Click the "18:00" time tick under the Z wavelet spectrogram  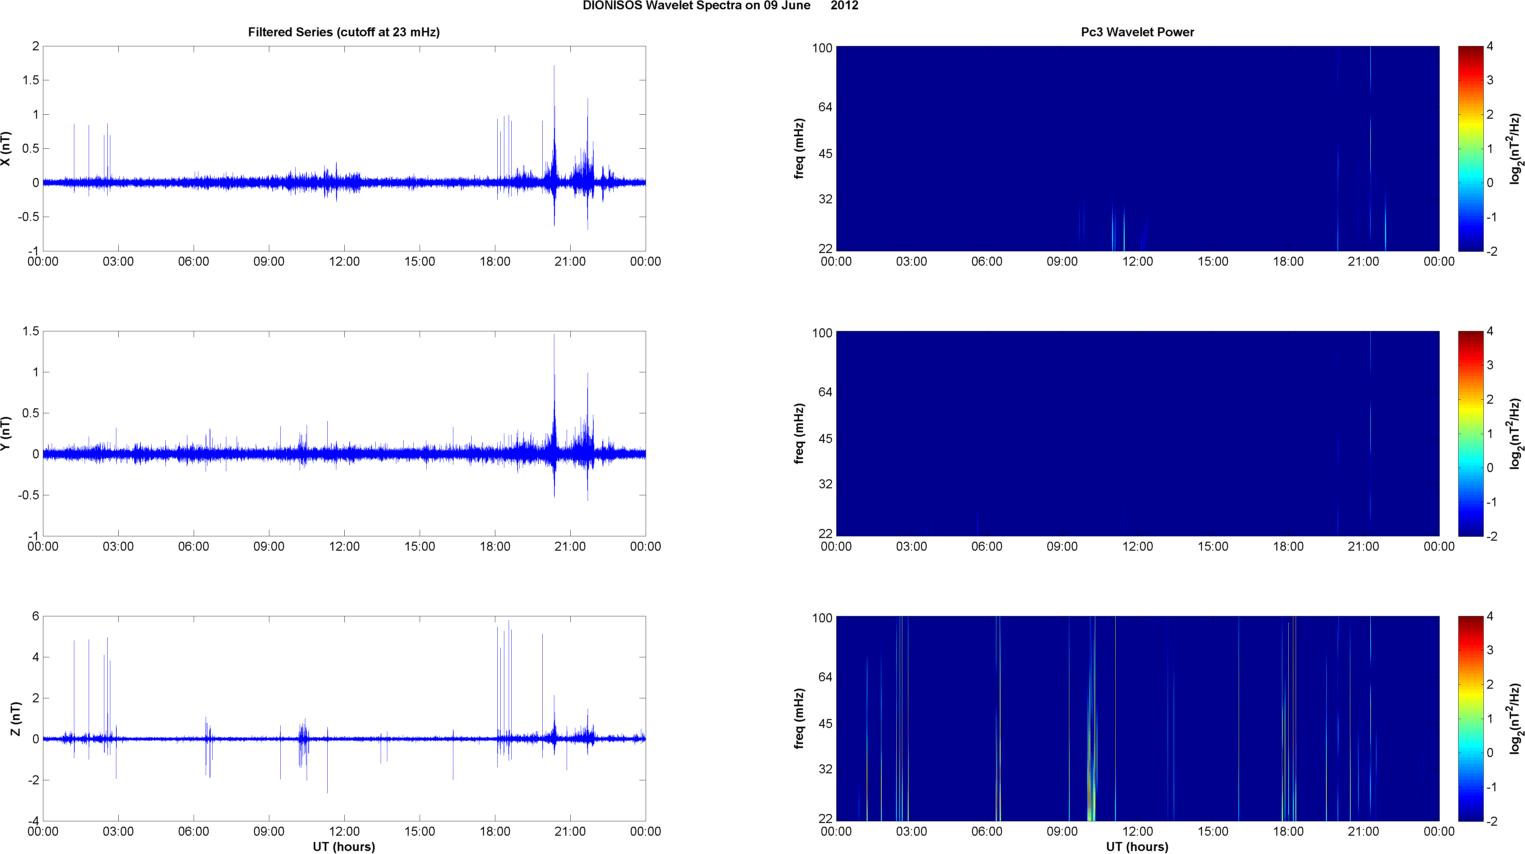click(1288, 832)
